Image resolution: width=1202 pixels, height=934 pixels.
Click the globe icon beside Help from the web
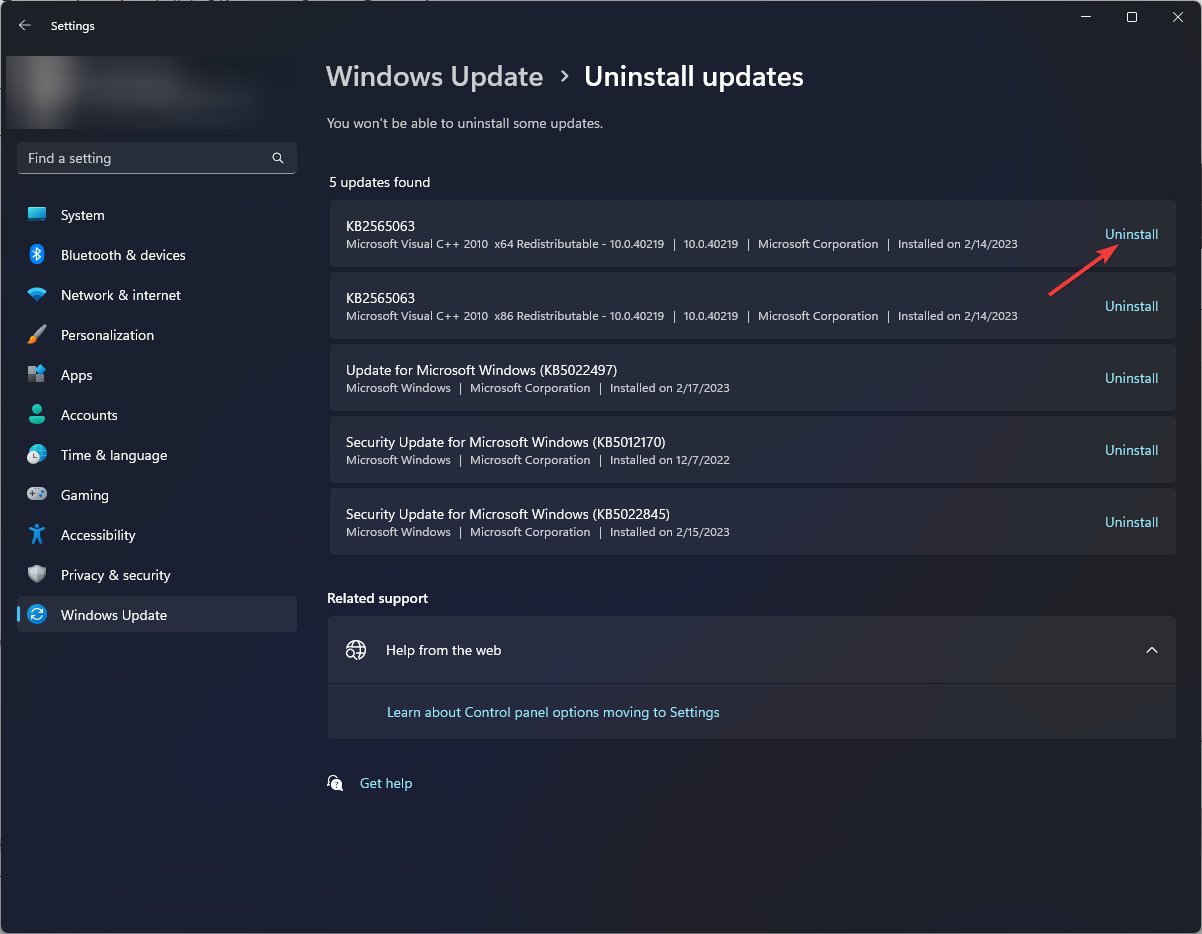point(356,650)
